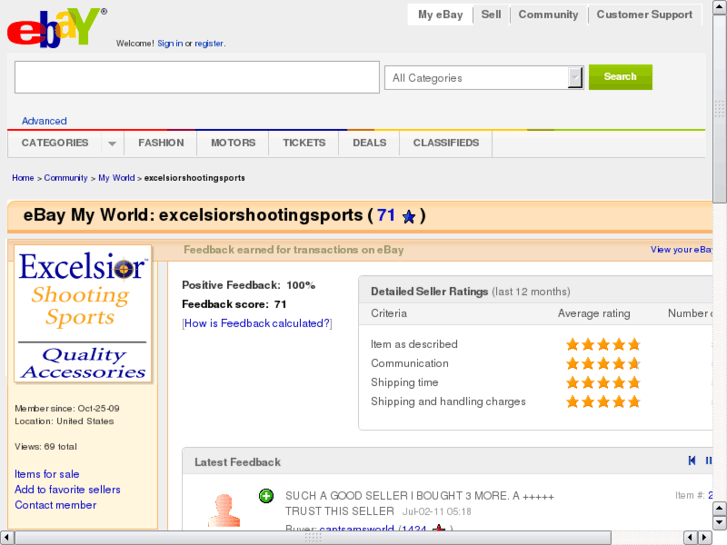727x545 pixels.
Task: Click the SUCH A GOOD SELLER feedback comment
Action: coord(420,503)
